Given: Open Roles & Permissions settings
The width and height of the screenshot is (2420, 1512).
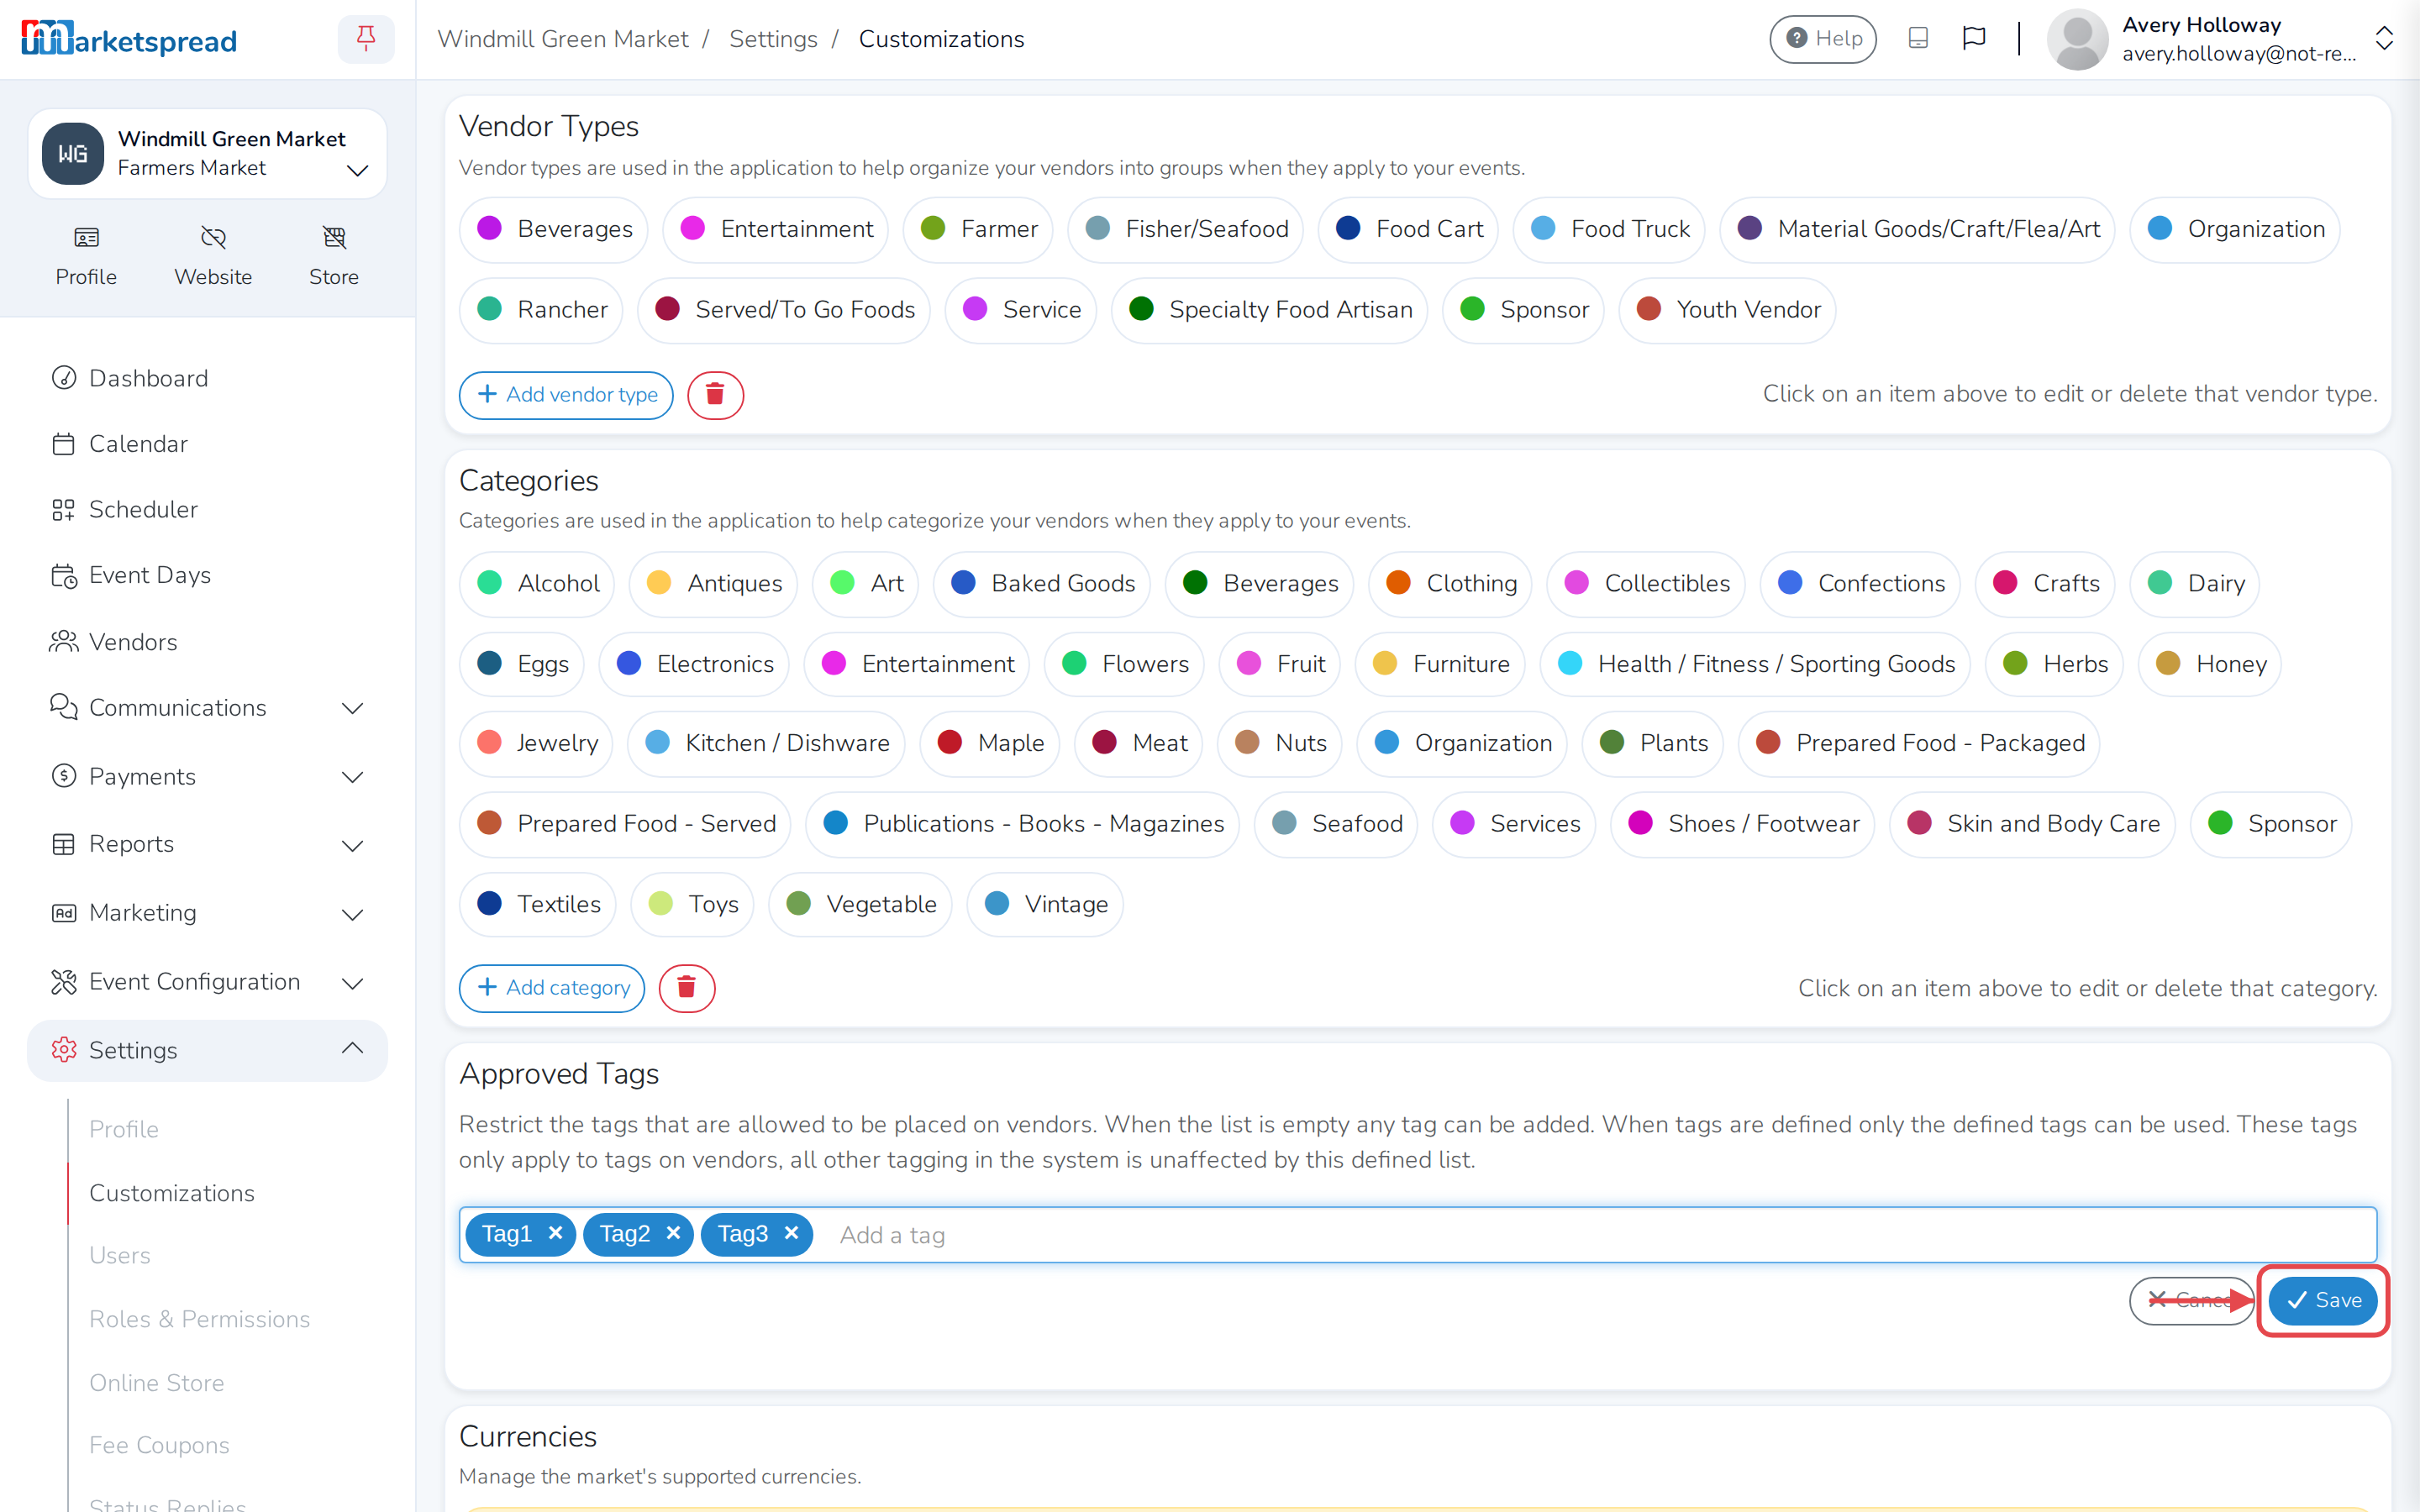Looking at the screenshot, I should pyautogui.click(x=199, y=1319).
